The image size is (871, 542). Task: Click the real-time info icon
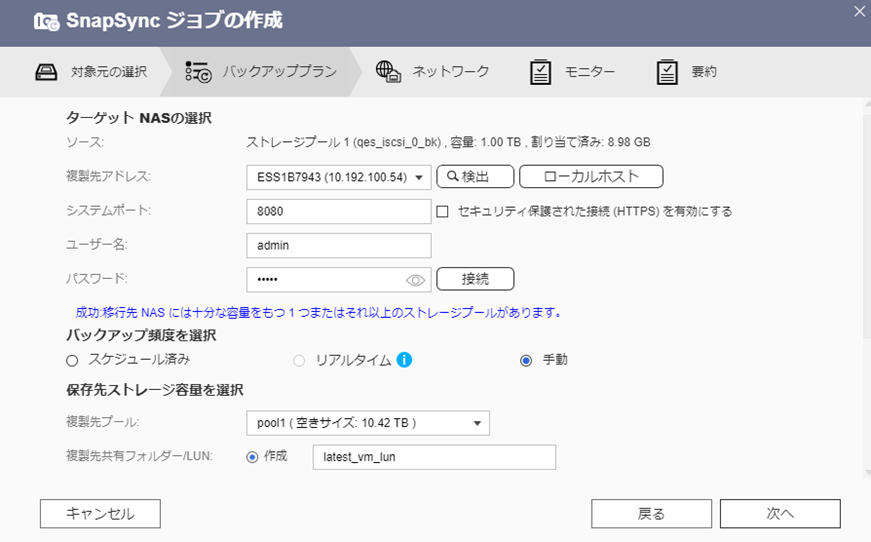tap(405, 360)
